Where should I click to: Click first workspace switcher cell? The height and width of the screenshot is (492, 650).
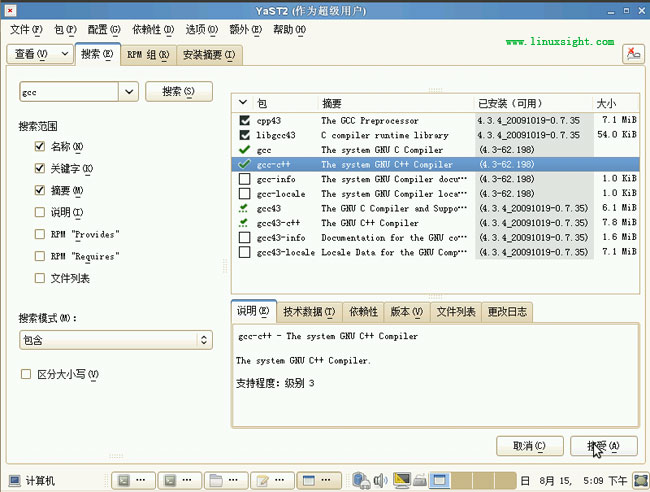(x=439, y=480)
